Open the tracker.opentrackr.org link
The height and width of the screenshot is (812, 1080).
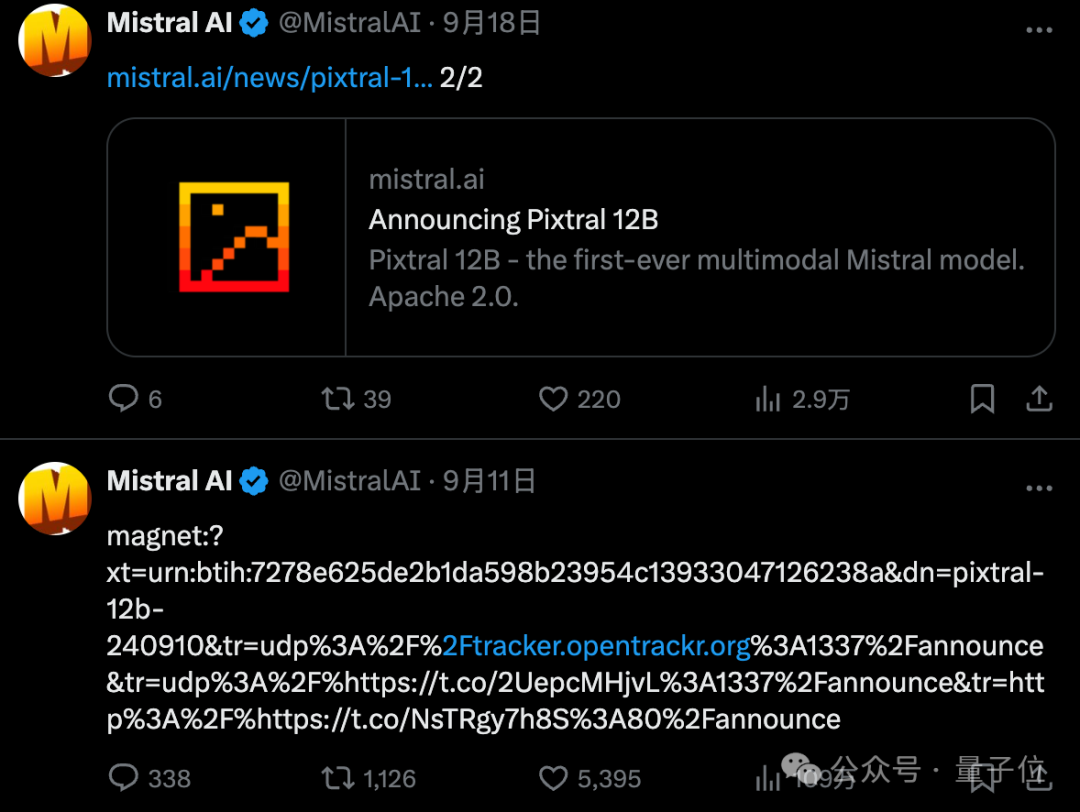tap(596, 646)
